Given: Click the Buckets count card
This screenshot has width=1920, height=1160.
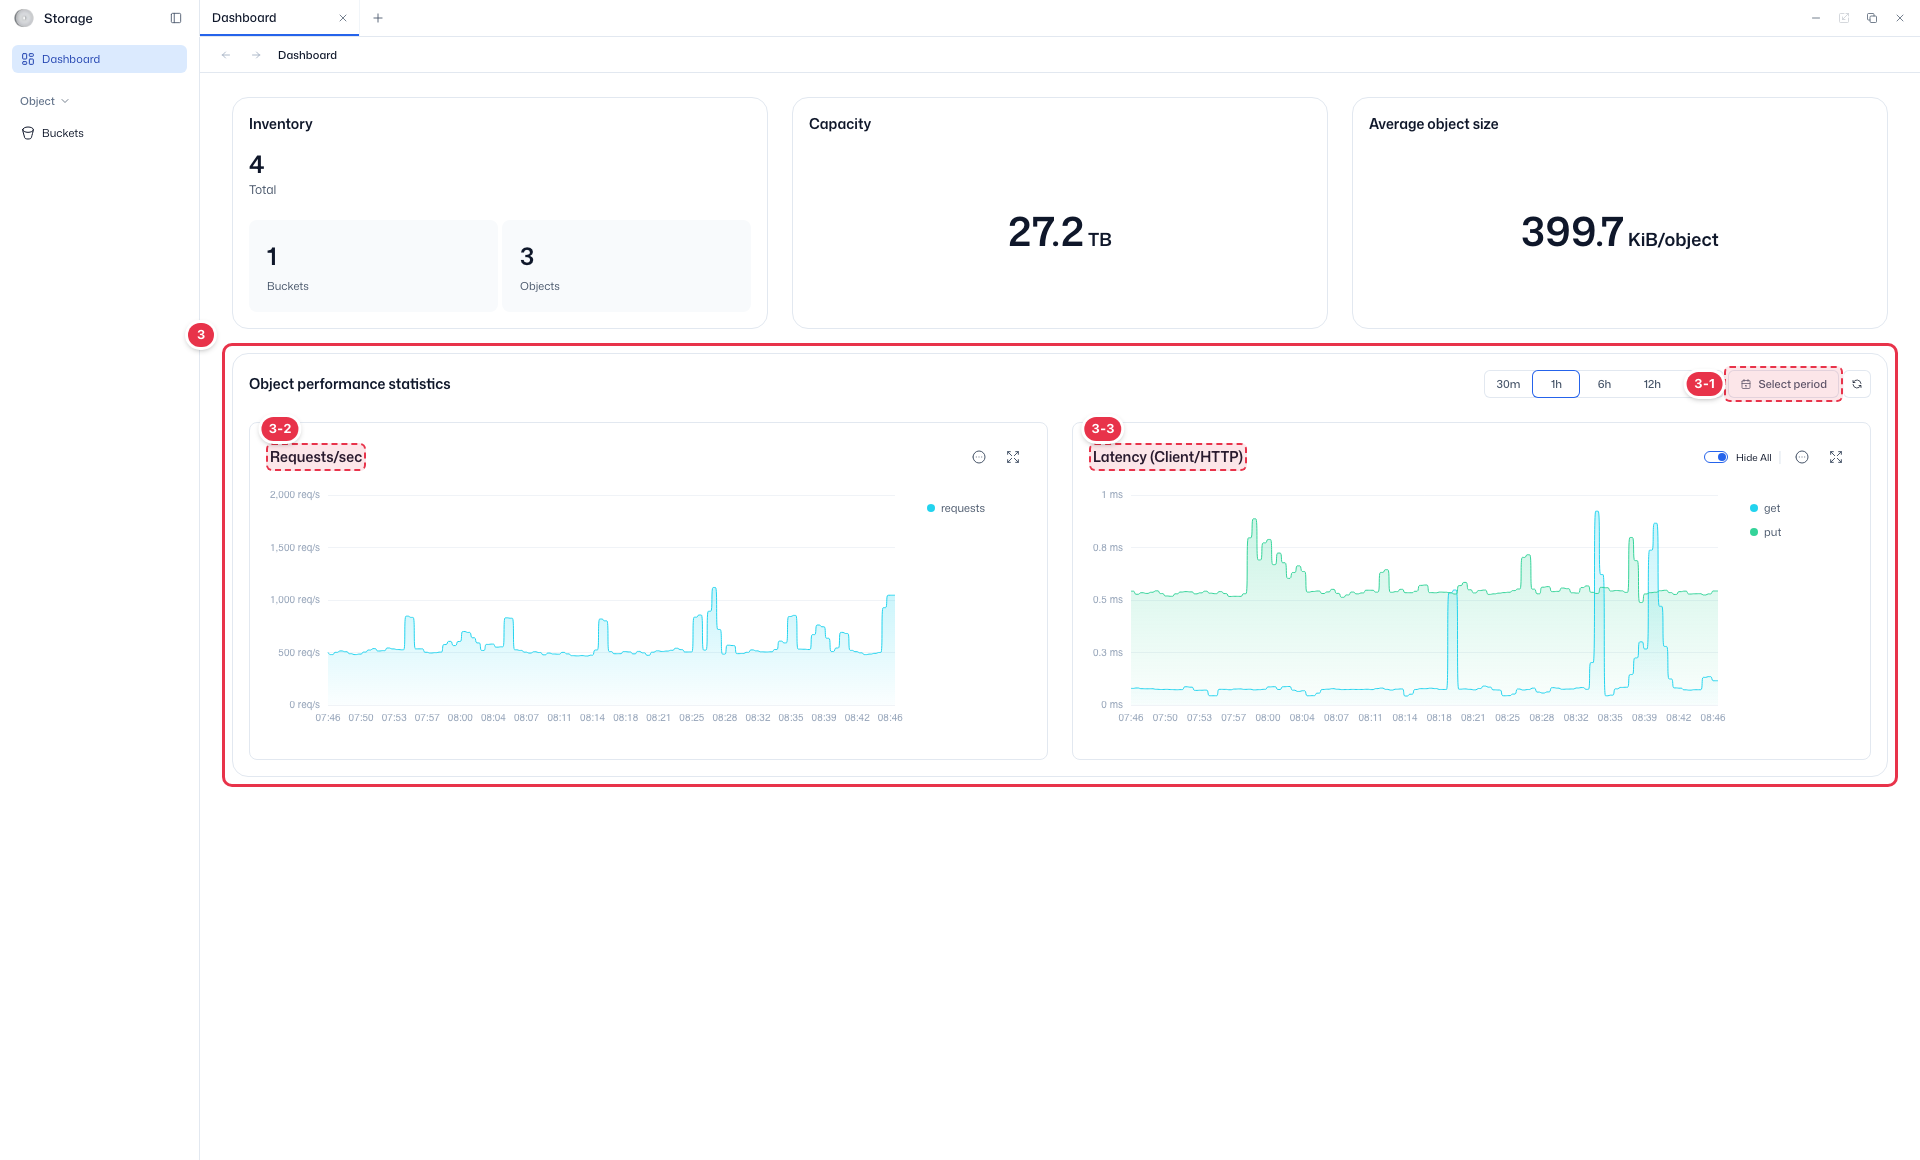Looking at the screenshot, I should click(x=373, y=266).
